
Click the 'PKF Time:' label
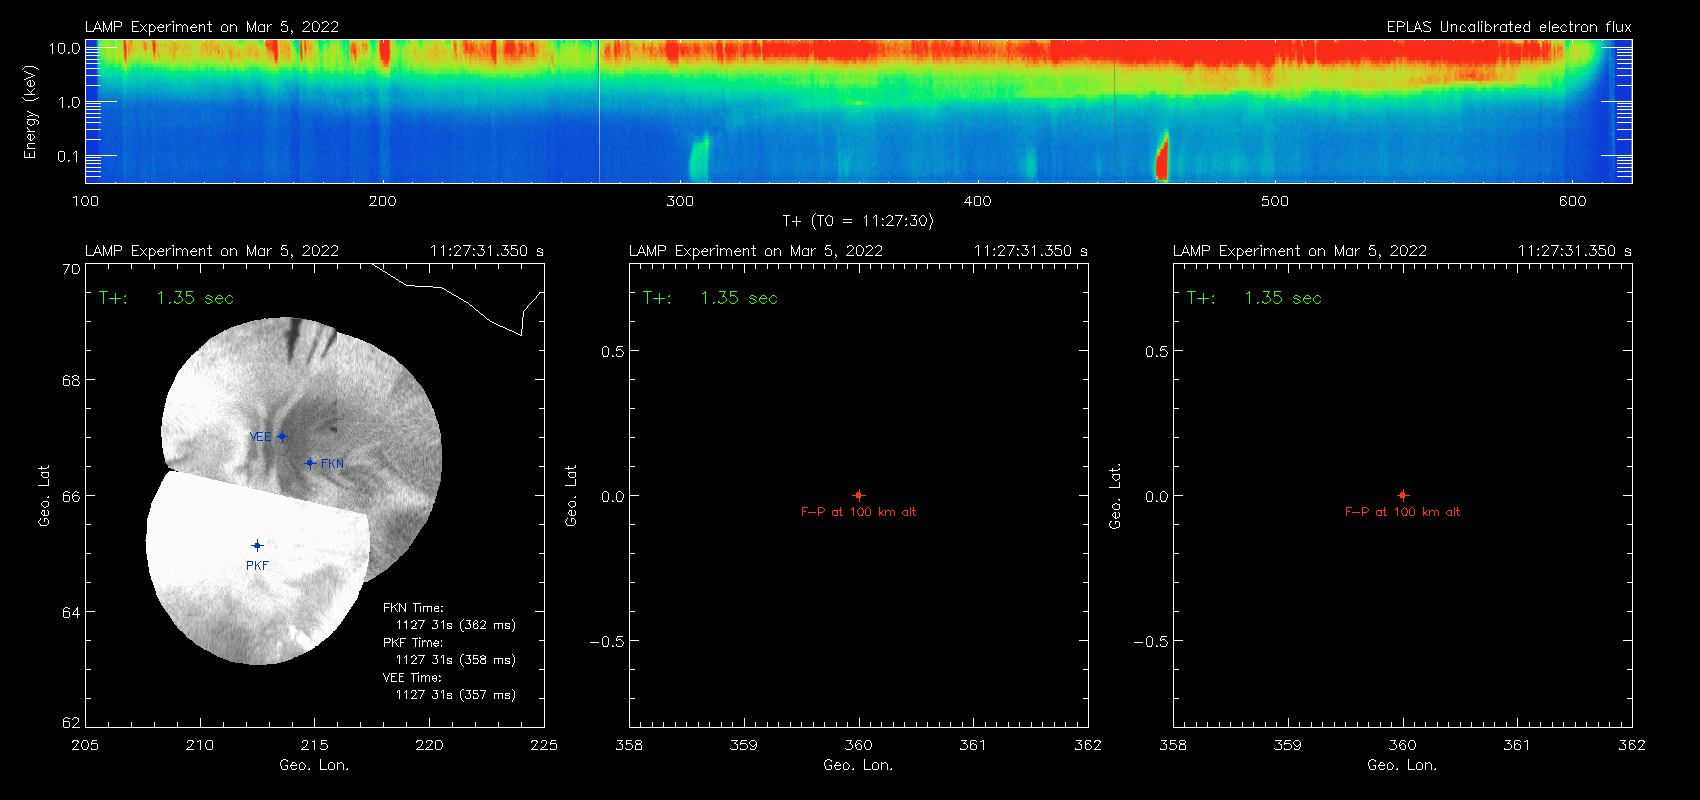[413, 643]
